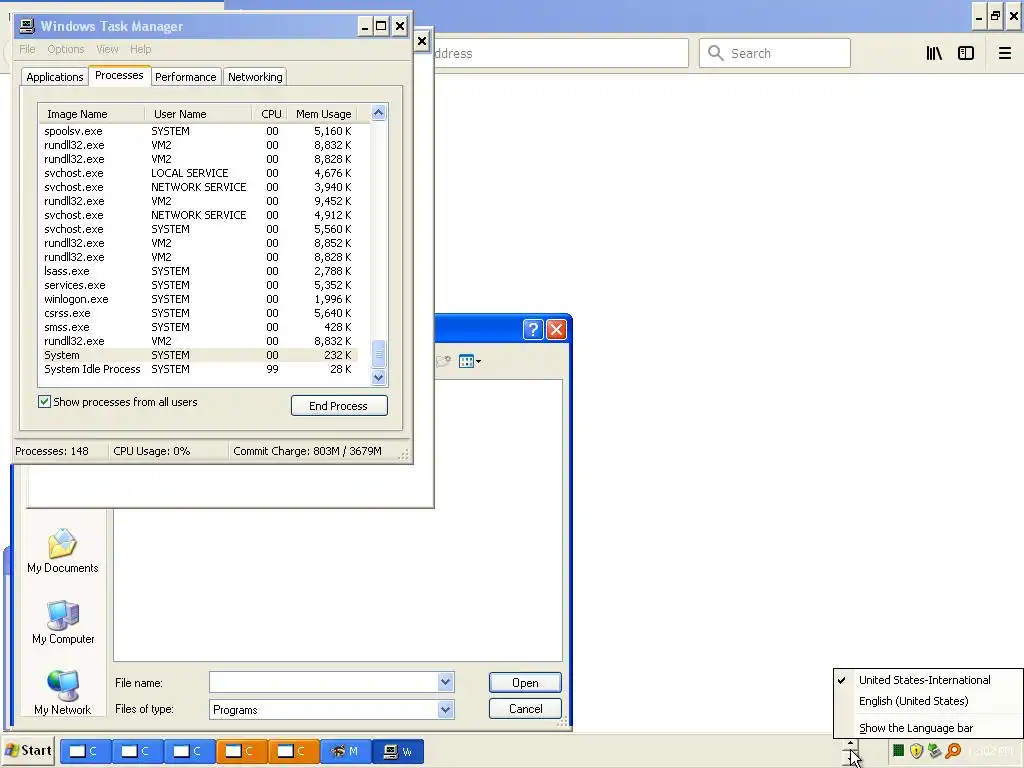Choose English (United States) input language
The height and width of the screenshot is (768, 1024).
pyautogui.click(x=913, y=701)
